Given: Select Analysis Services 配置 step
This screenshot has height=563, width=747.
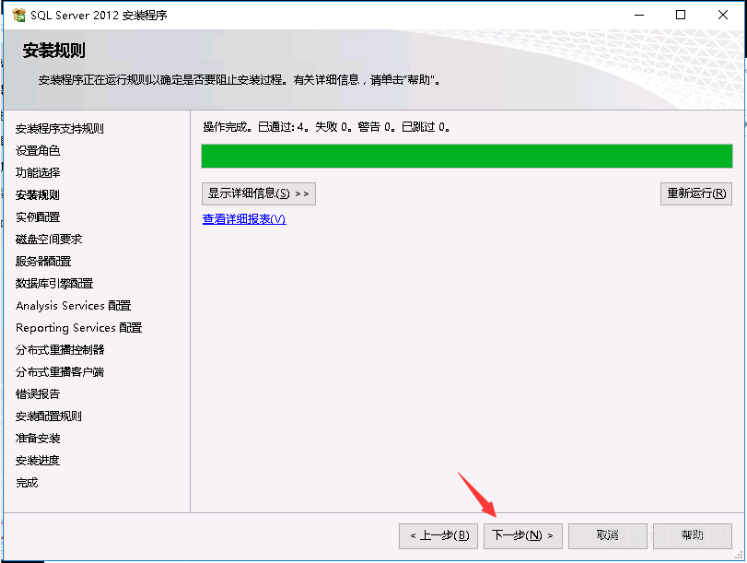Looking at the screenshot, I should [73, 306].
